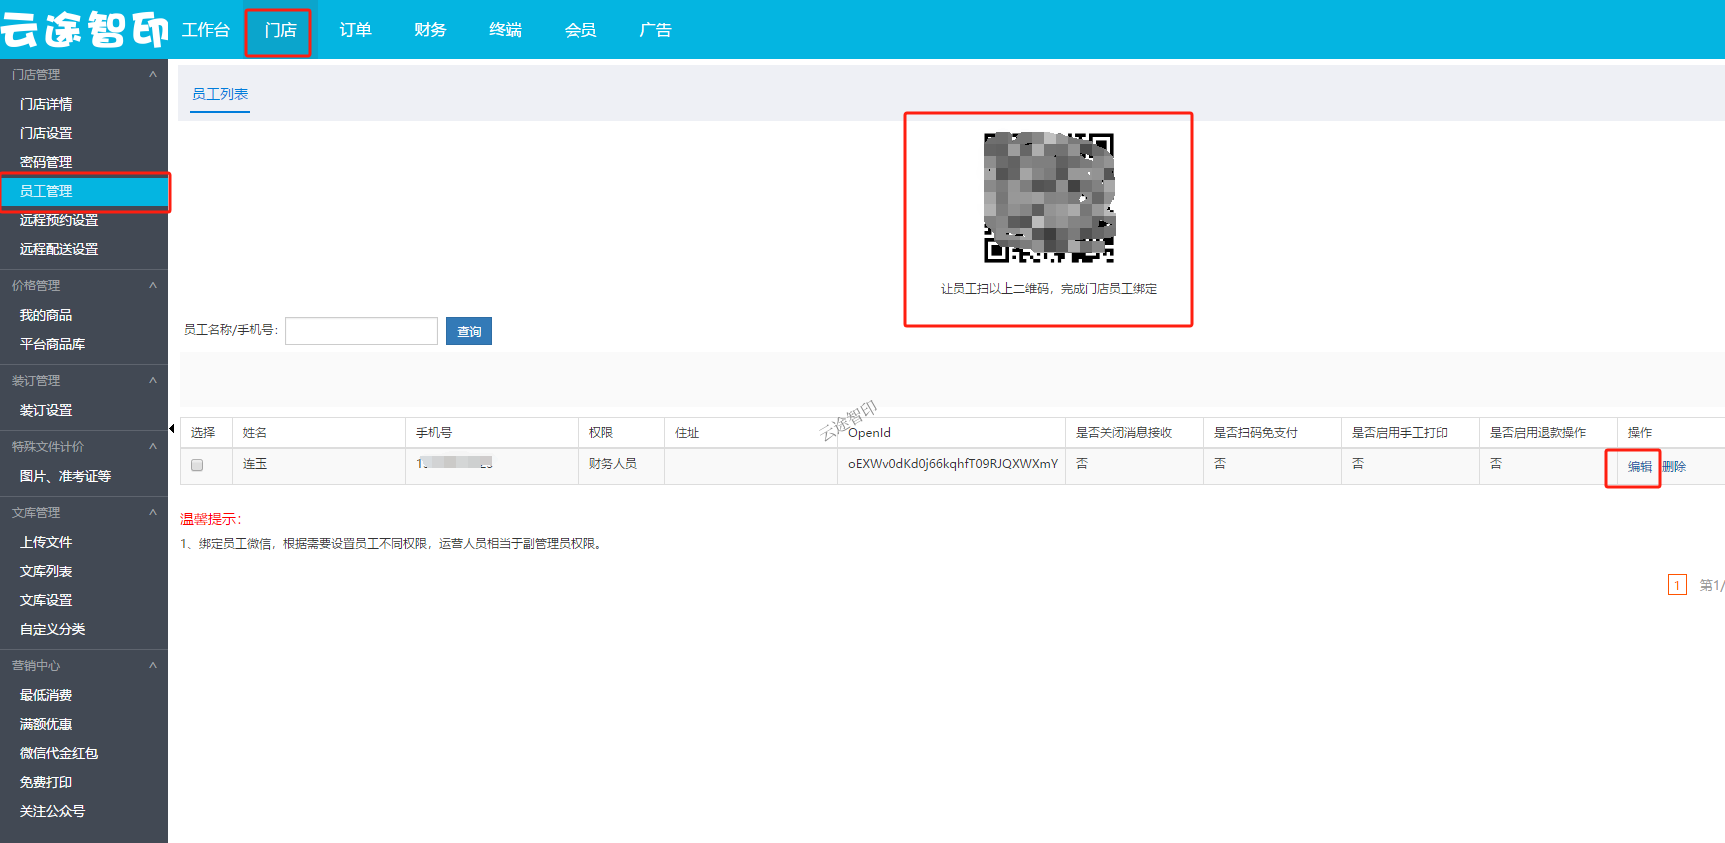
Task: Collapse the 营销中心 sidebar section
Action: [153, 665]
